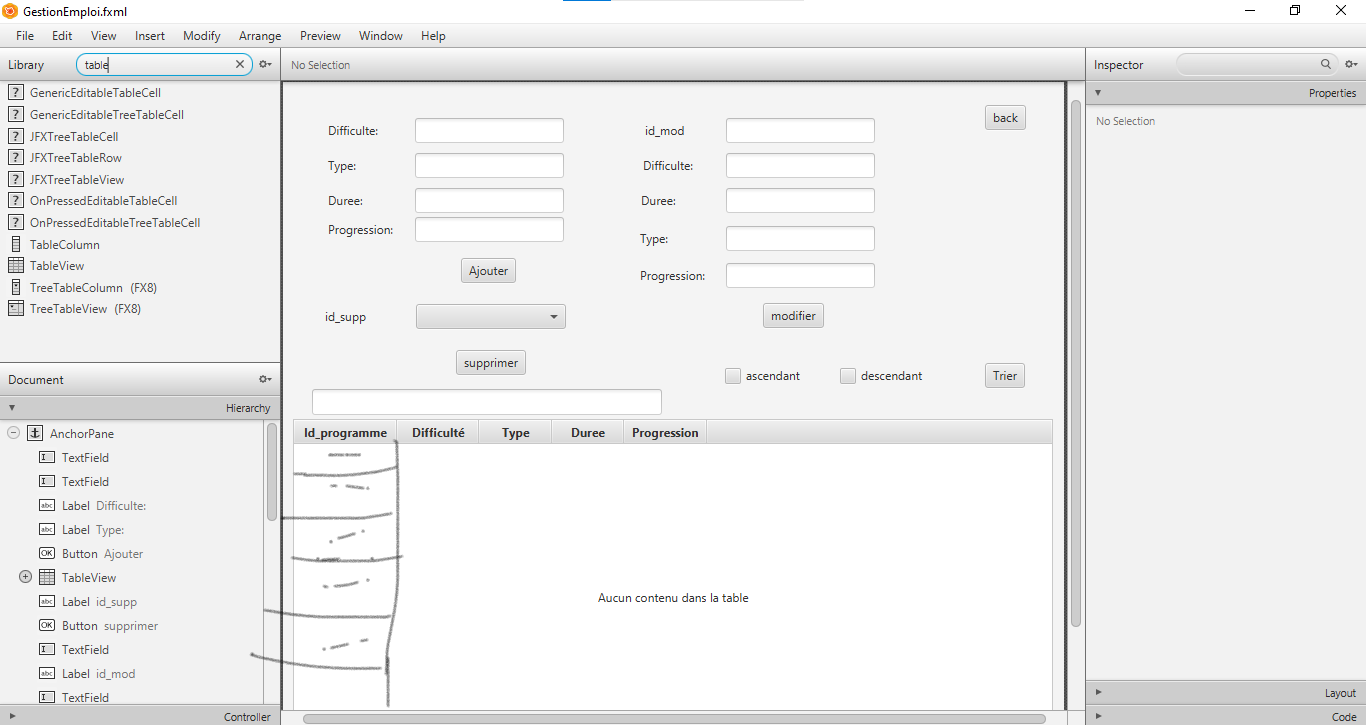Check the descendant checkbox
The image size is (1366, 725).
coord(848,375)
